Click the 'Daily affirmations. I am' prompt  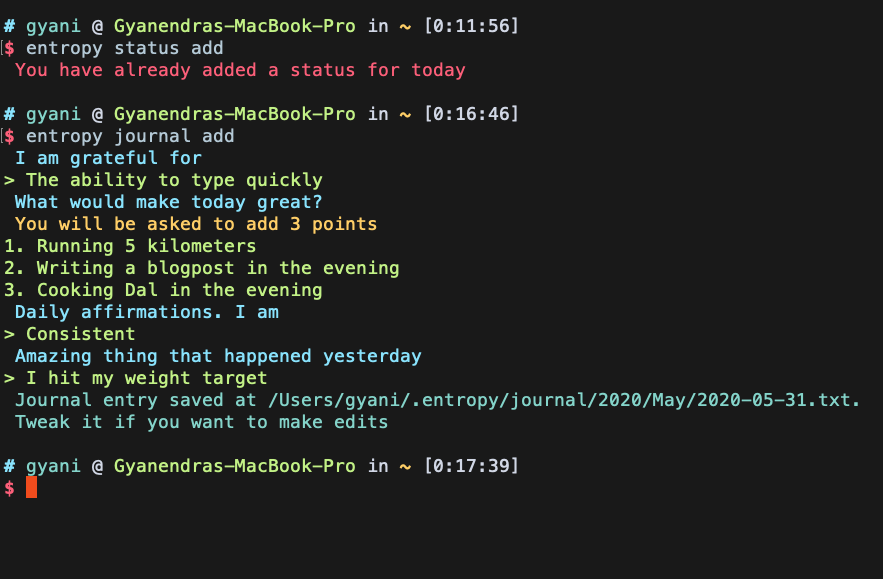click(x=146, y=312)
